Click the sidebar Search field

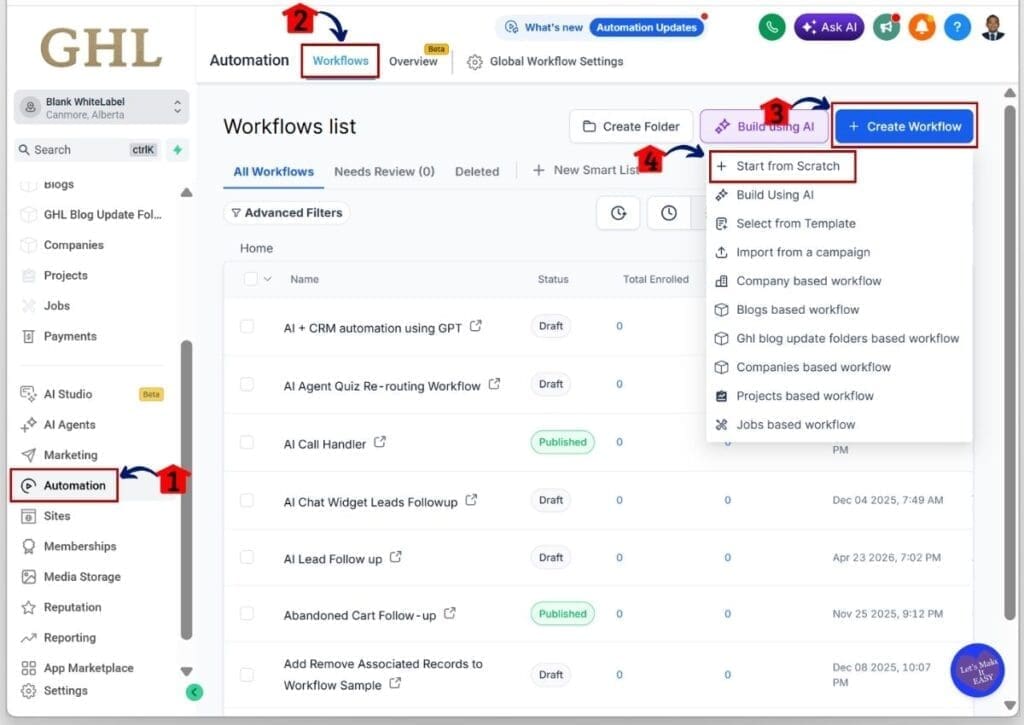(x=87, y=150)
